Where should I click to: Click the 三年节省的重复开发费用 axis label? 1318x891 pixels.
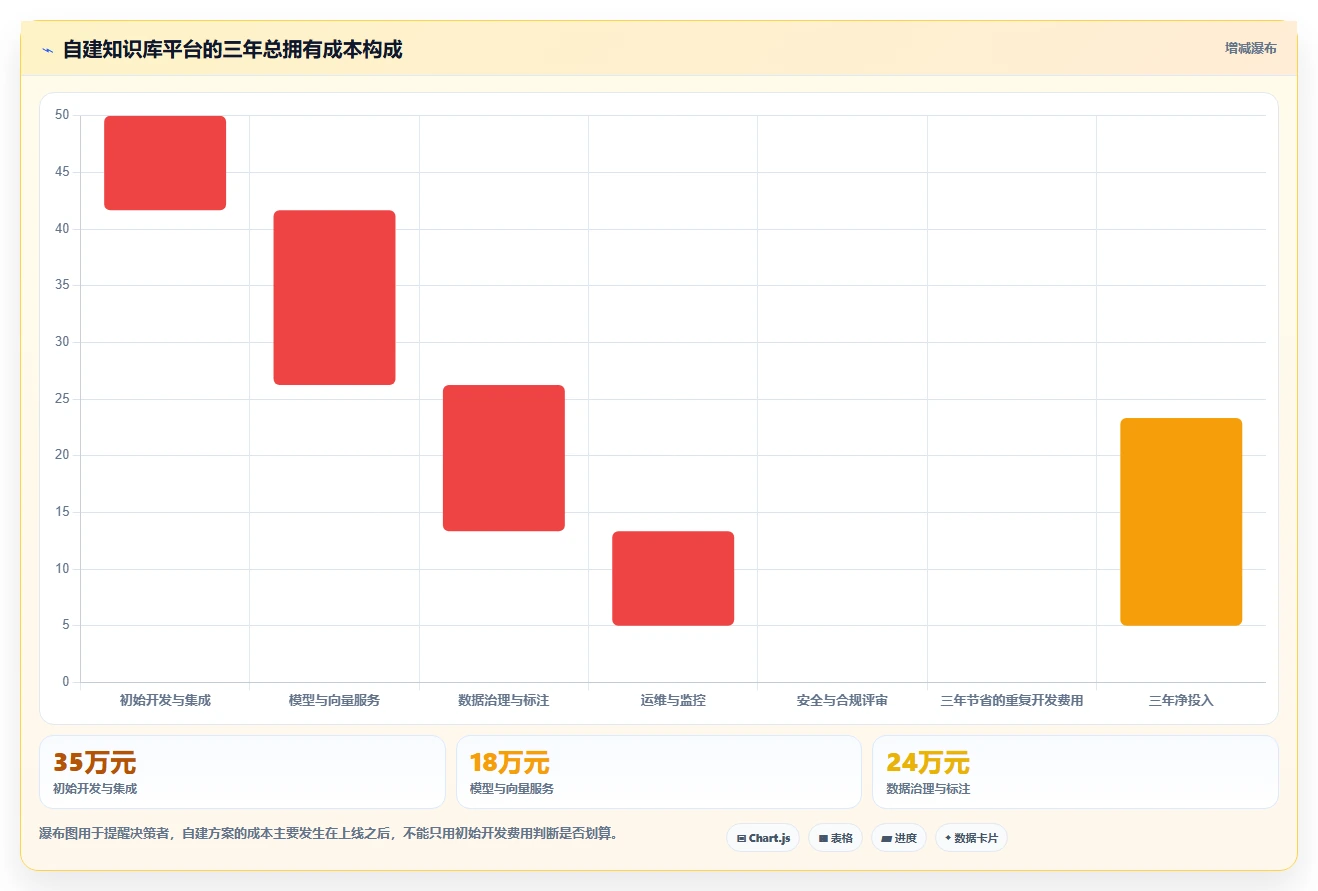(1012, 700)
